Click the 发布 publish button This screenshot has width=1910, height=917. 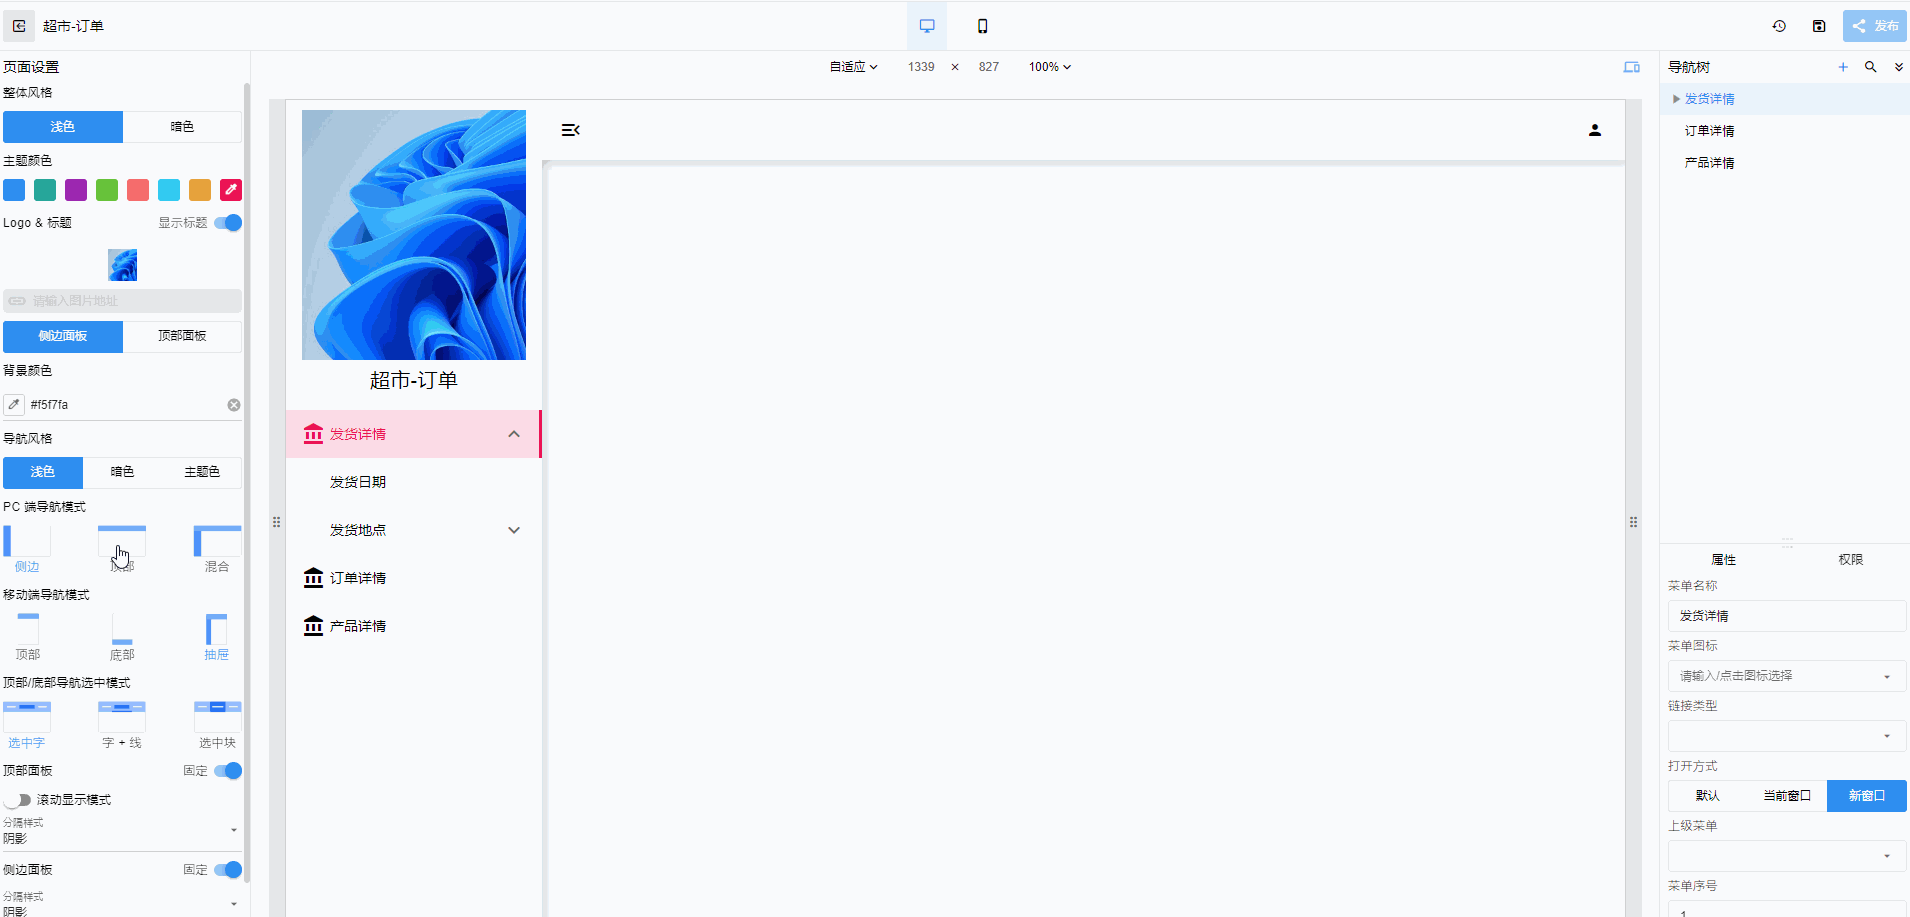tap(1875, 26)
